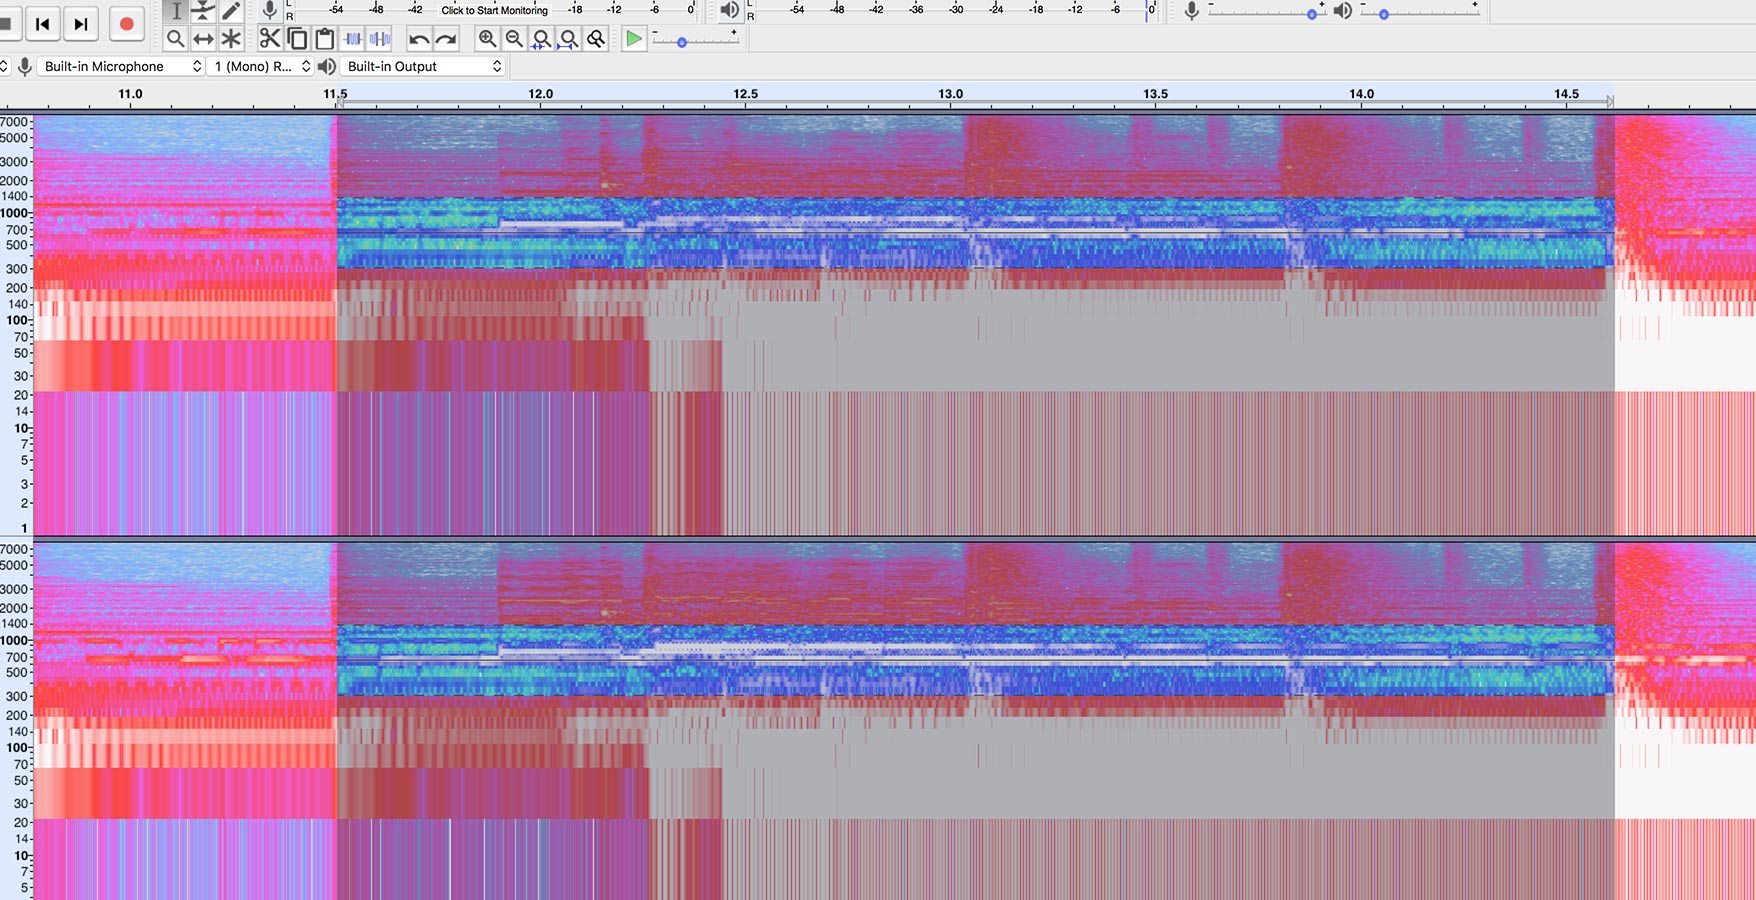Toggle zoom with last magnifier icon
The width and height of the screenshot is (1756, 900).
[596, 39]
